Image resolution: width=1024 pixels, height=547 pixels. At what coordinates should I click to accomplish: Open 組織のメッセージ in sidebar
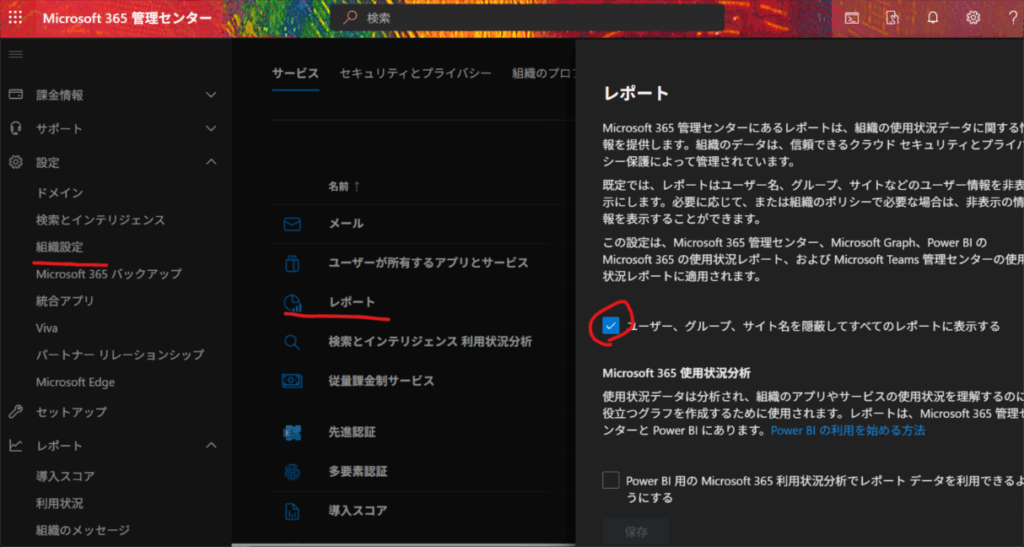(x=83, y=531)
